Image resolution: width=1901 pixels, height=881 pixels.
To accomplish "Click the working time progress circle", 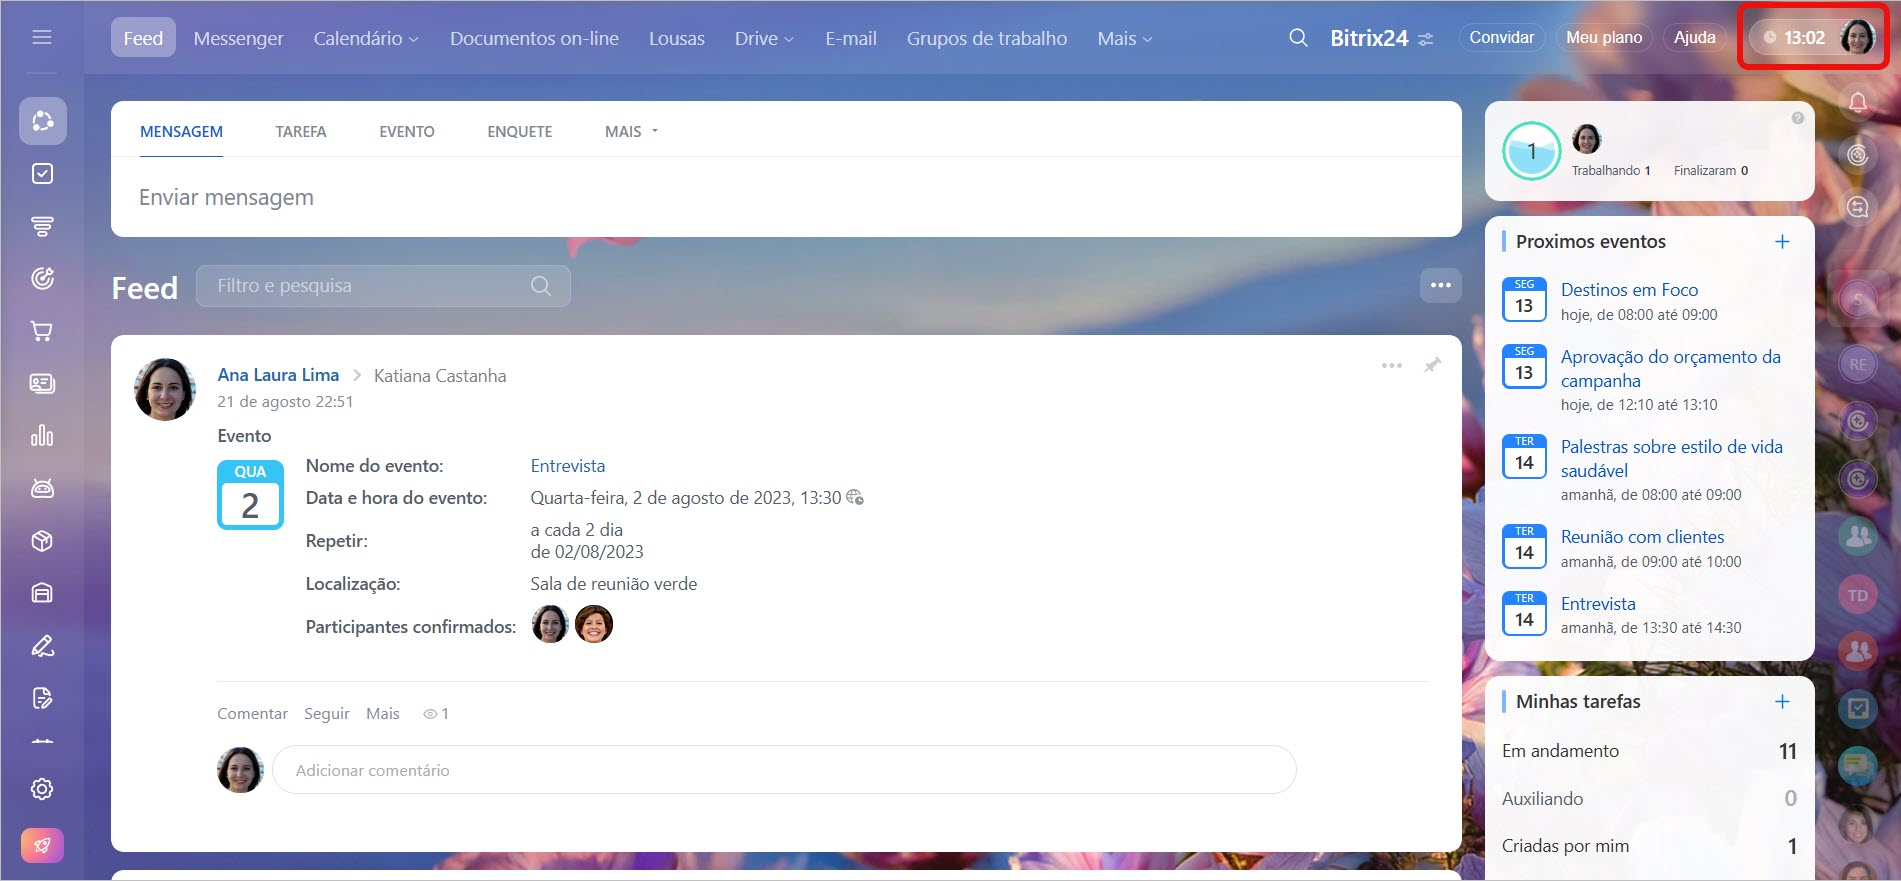I will 1531,151.
